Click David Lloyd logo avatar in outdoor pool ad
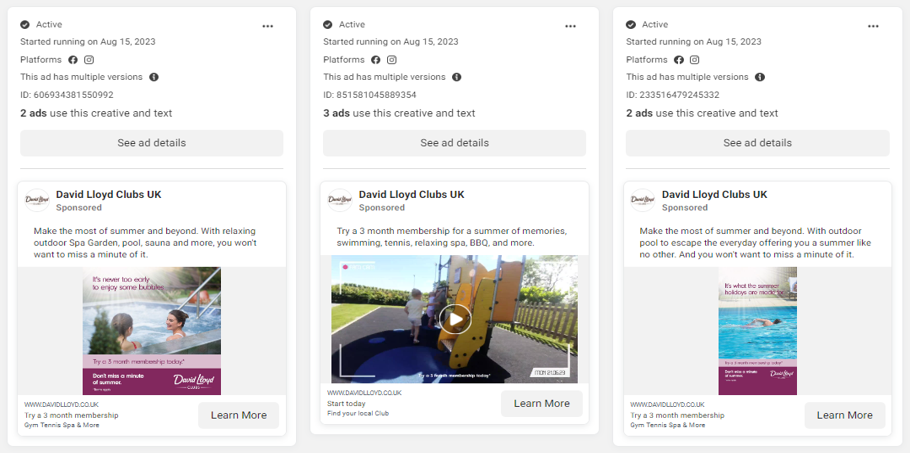The height and width of the screenshot is (453, 910). coord(643,200)
